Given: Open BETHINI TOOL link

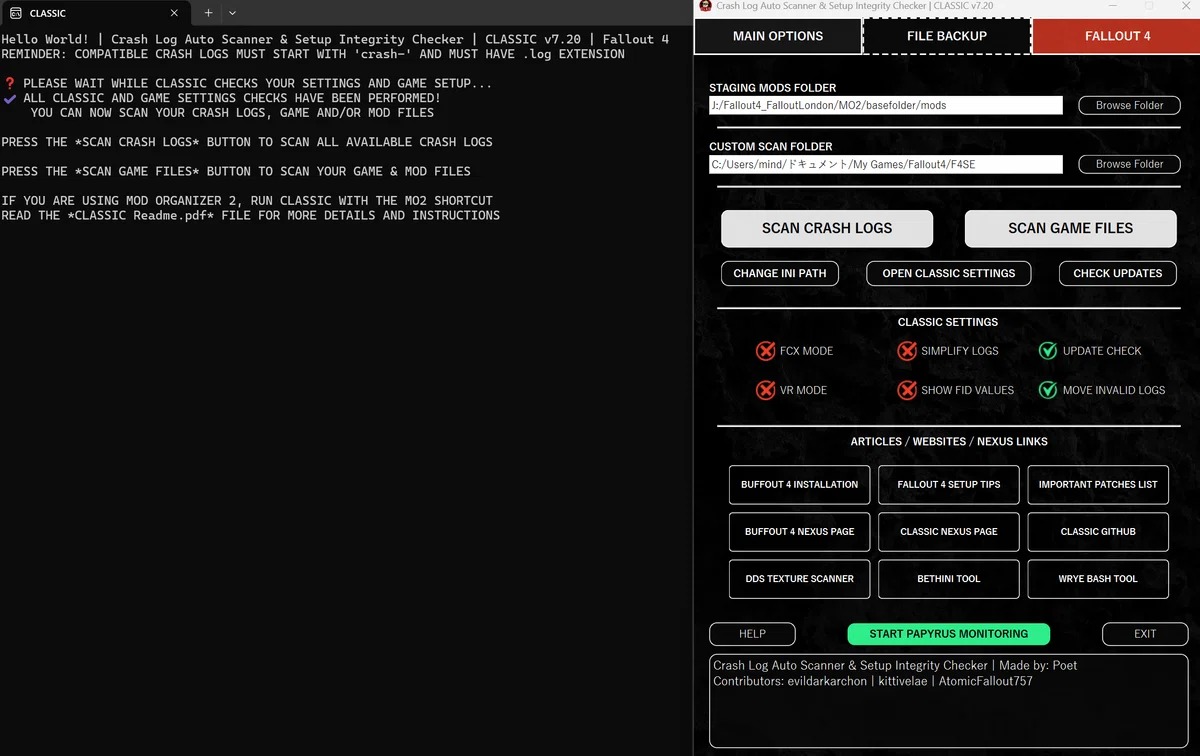Looking at the screenshot, I should click(x=949, y=579).
